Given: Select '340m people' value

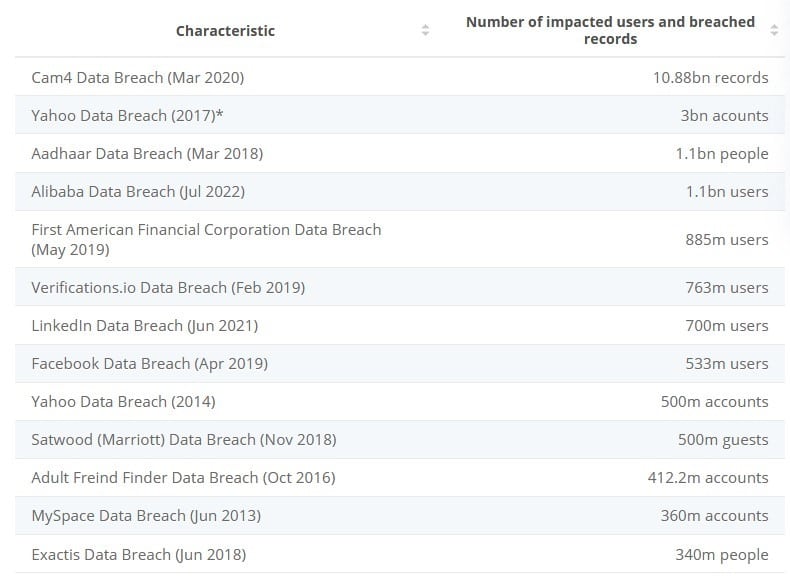Looking at the screenshot, I should [x=722, y=555].
